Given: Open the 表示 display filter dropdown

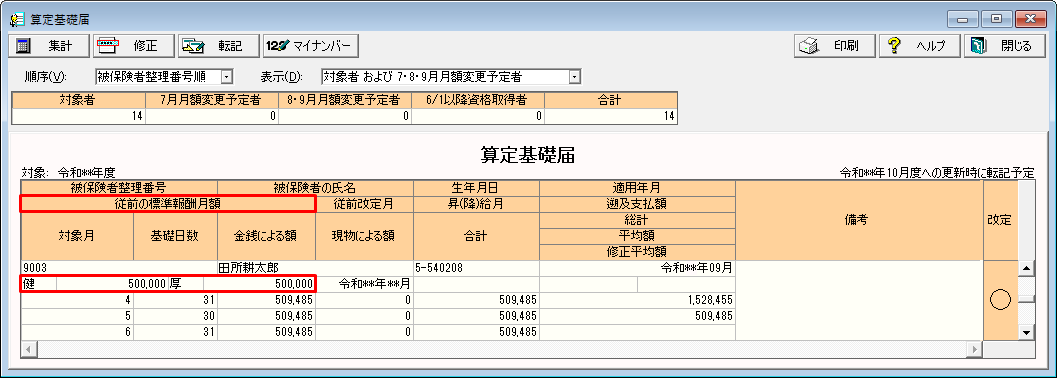Looking at the screenshot, I should (574, 77).
